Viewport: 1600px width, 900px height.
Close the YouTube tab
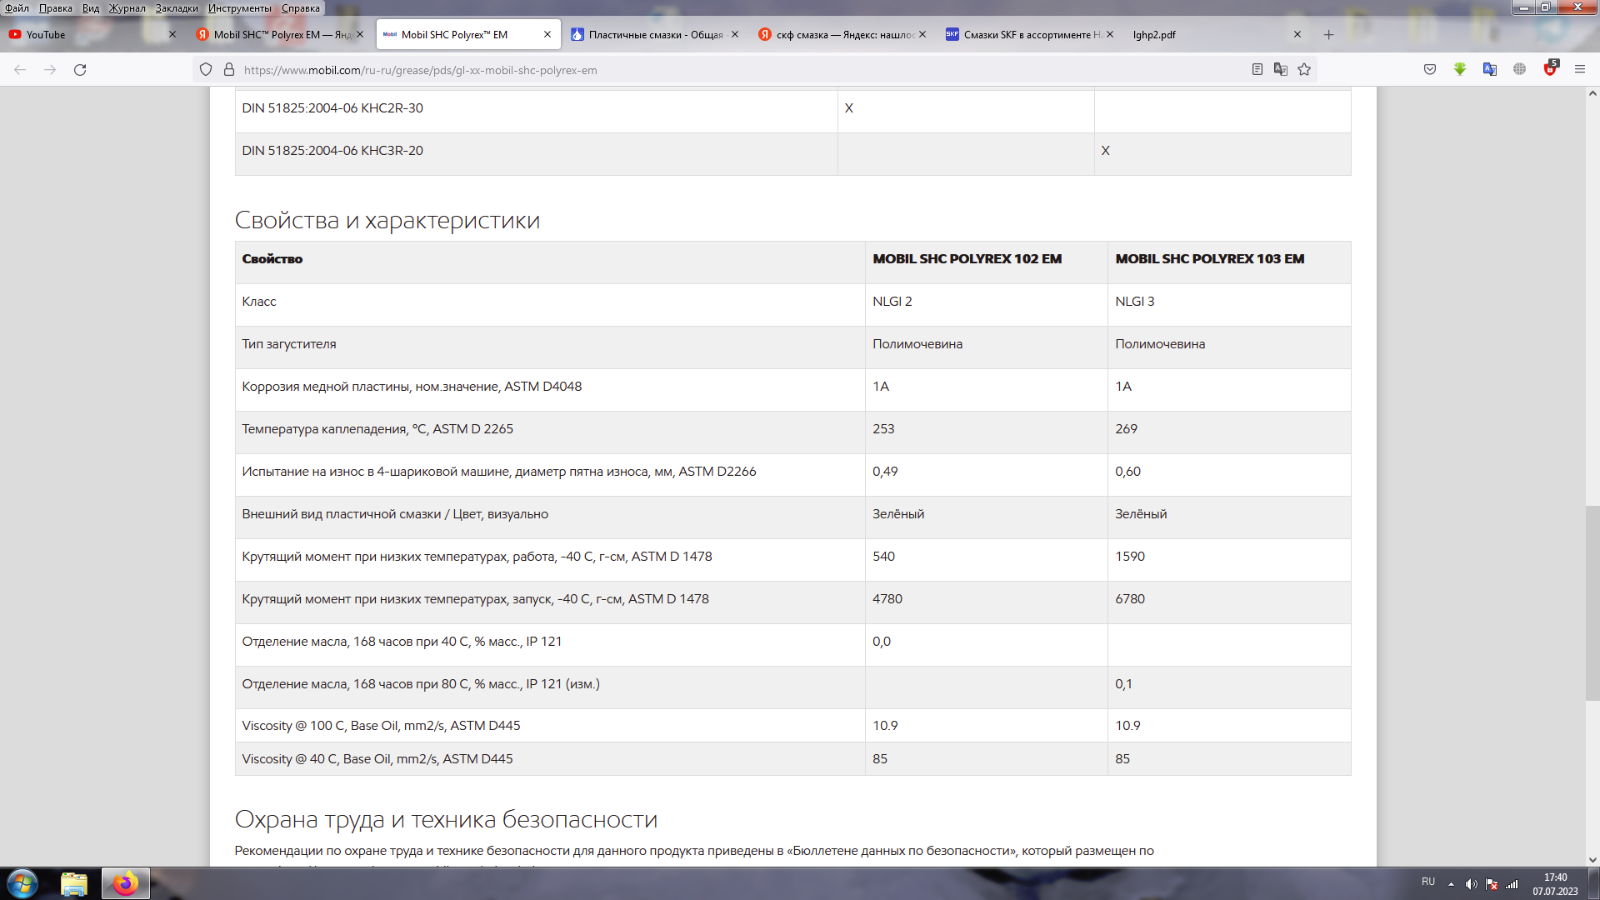click(x=172, y=35)
